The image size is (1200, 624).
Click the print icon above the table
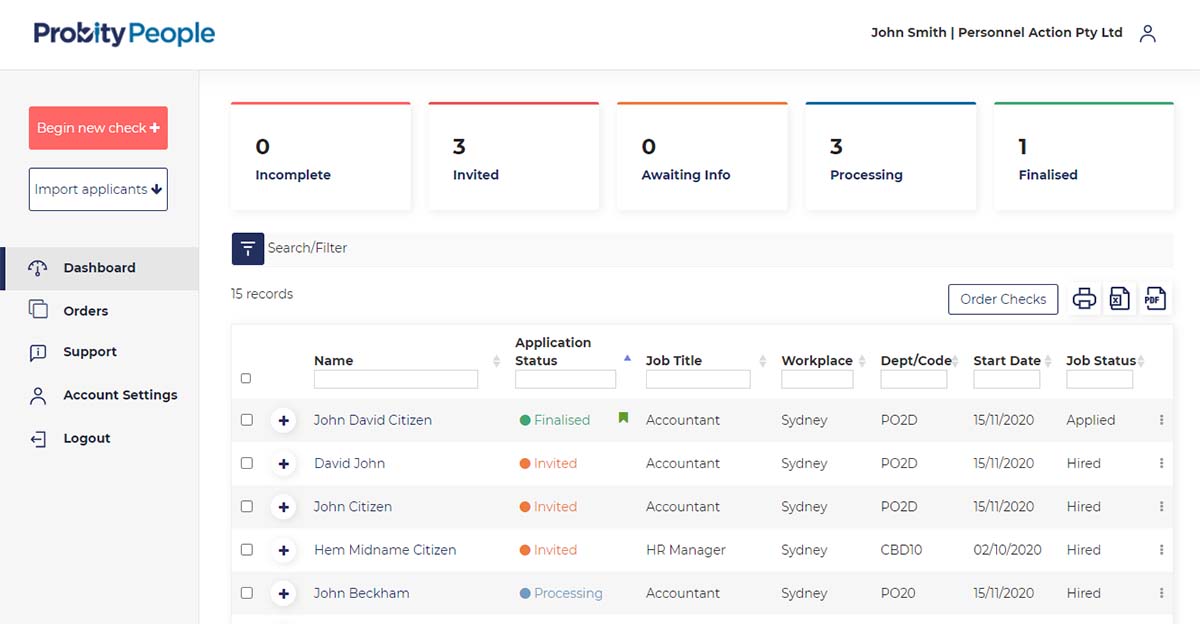tap(1084, 298)
